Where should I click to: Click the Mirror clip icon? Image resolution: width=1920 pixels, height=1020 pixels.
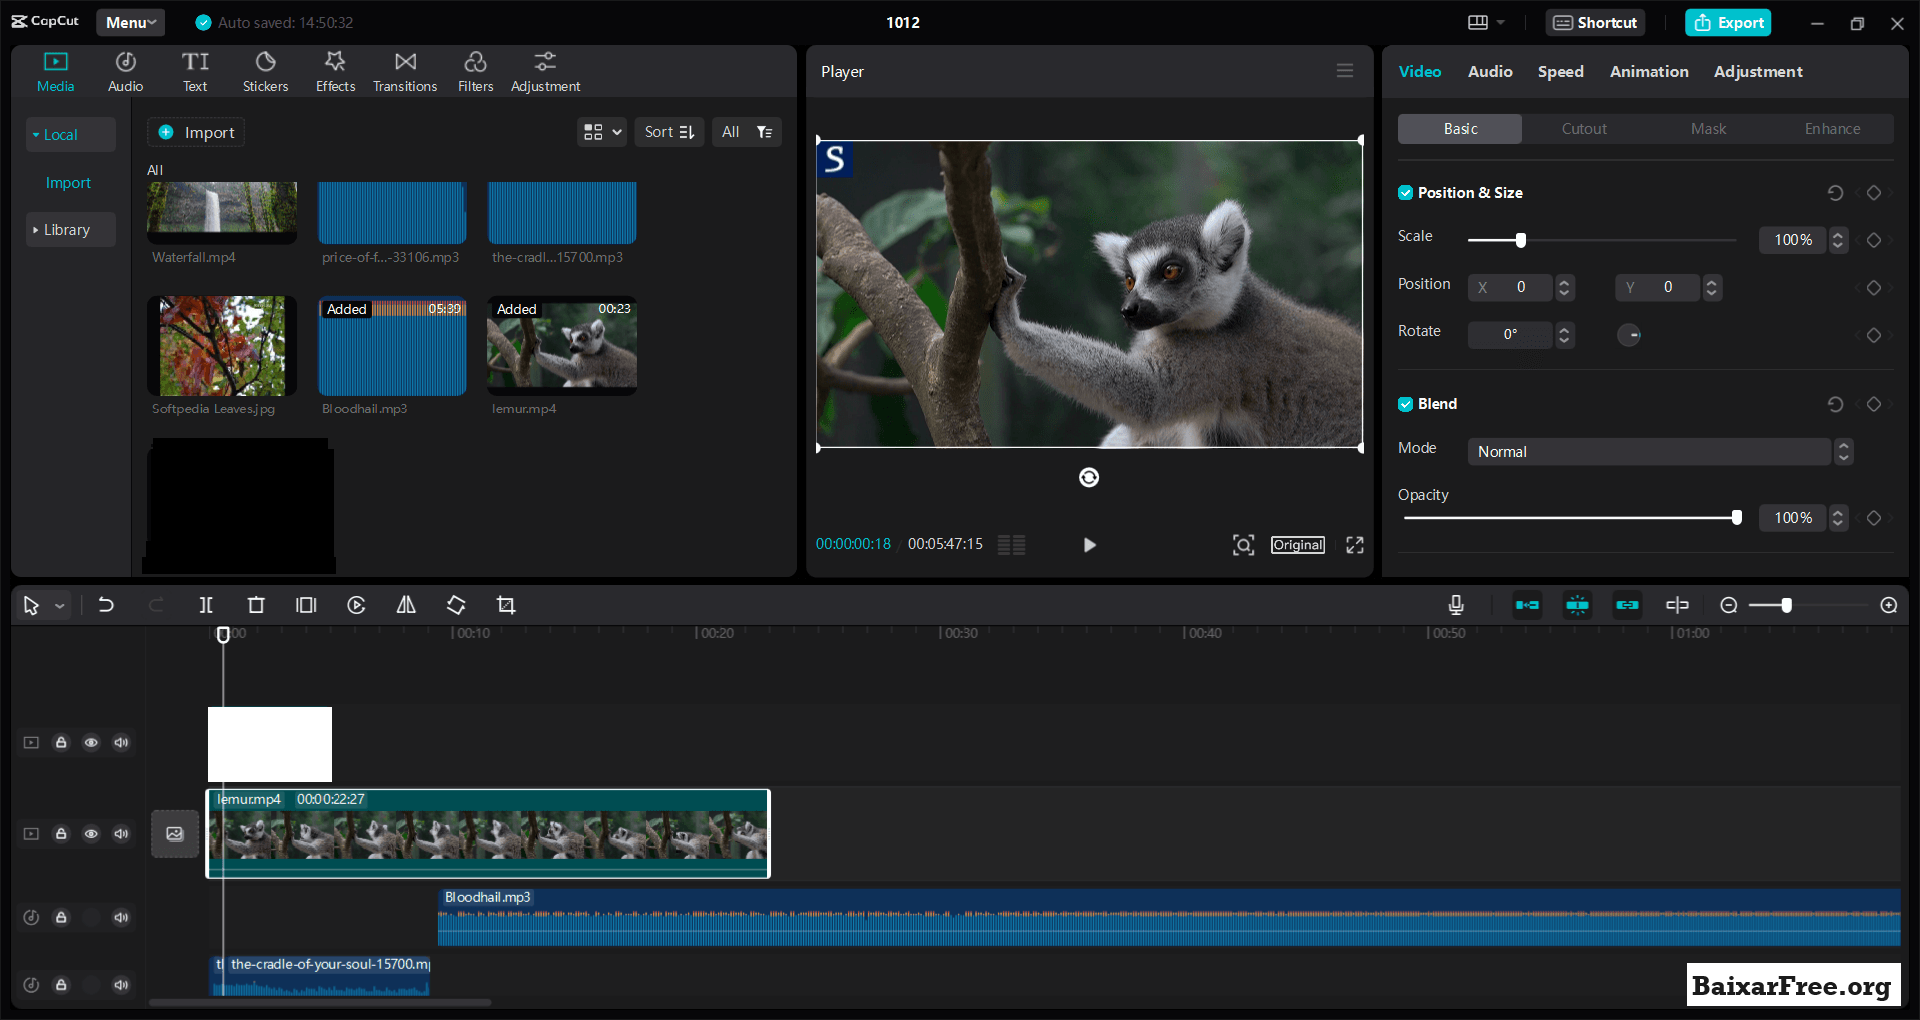[x=406, y=605]
